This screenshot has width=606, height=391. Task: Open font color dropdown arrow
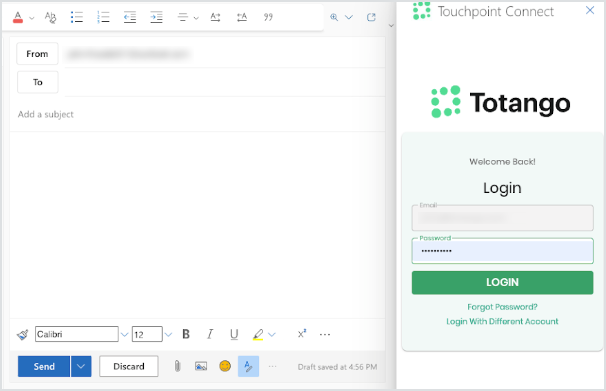(x=32, y=18)
